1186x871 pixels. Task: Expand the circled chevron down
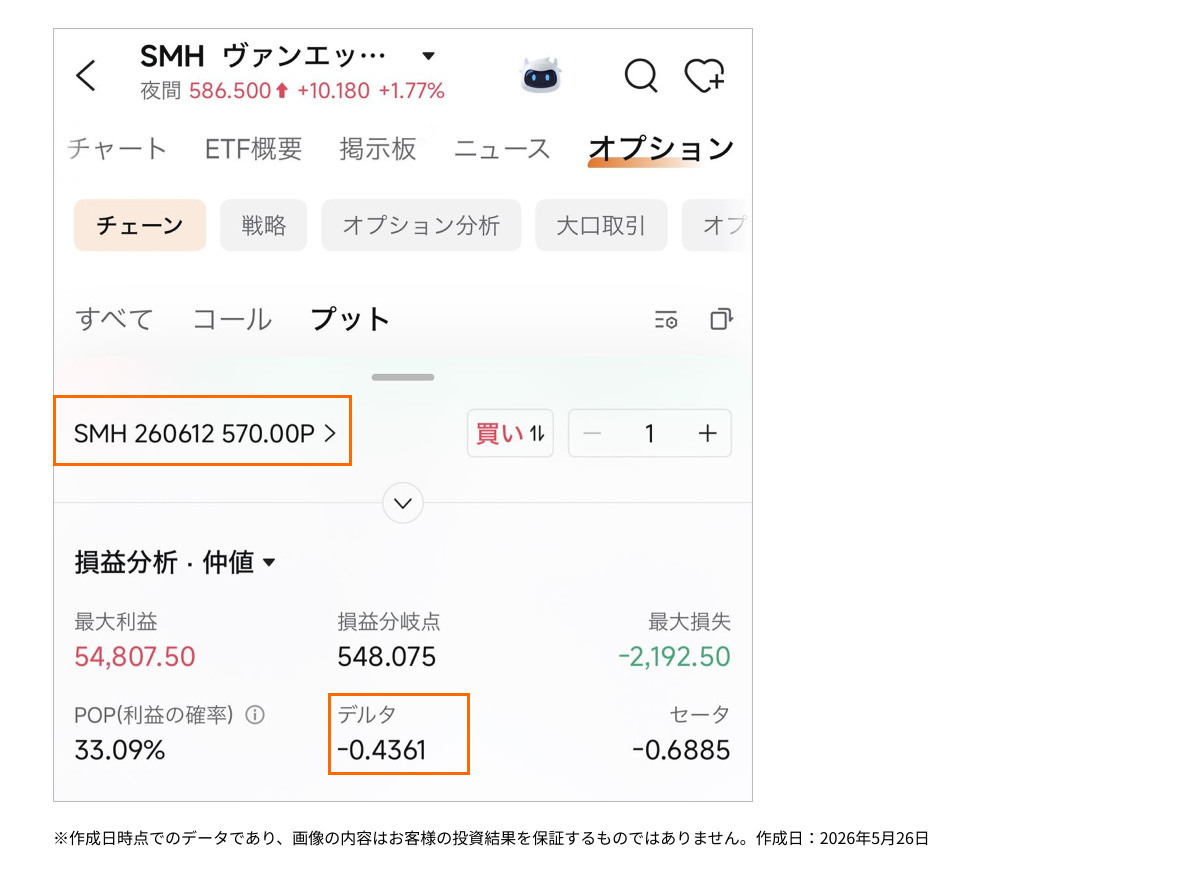[x=403, y=503]
